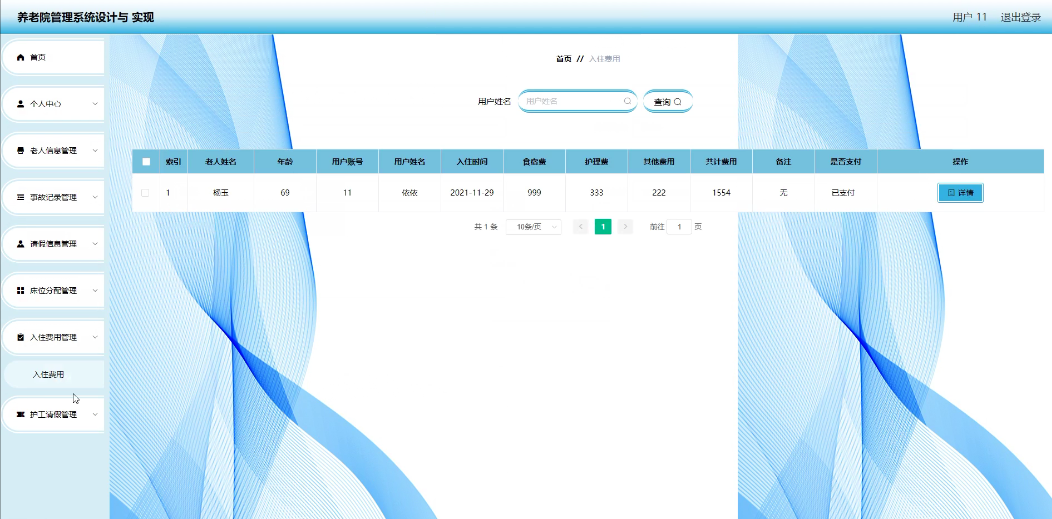This screenshot has width=1052, height=519.
Task: Click the 999 食宿费 cell
Action: pyautogui.click(x=534, y=192)
